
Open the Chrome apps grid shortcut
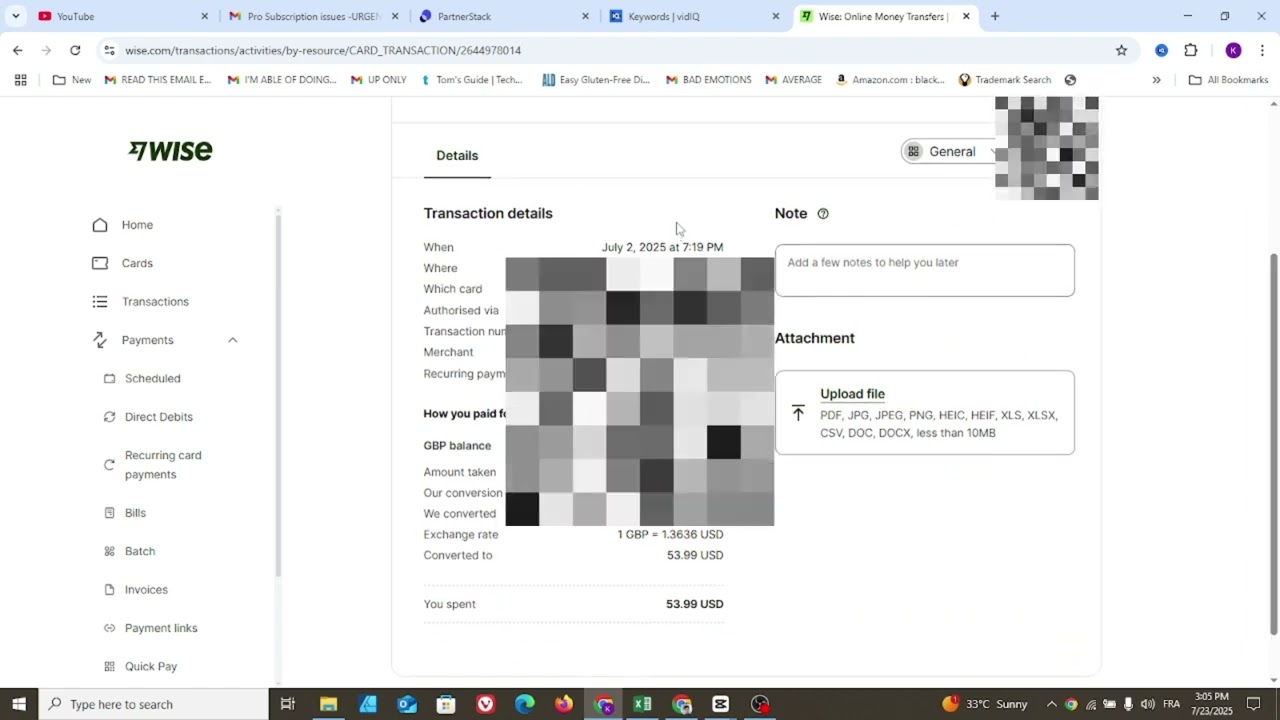(x=20, y=80)
